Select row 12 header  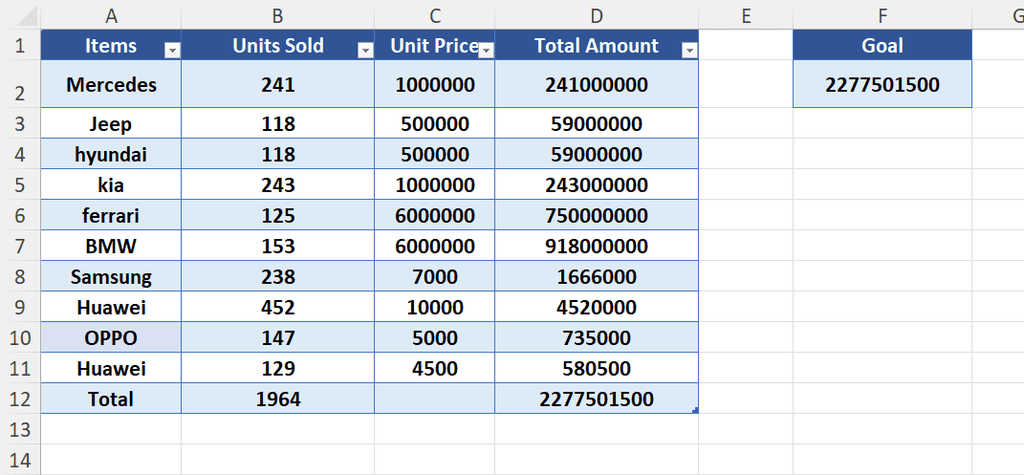pos(20,399)
